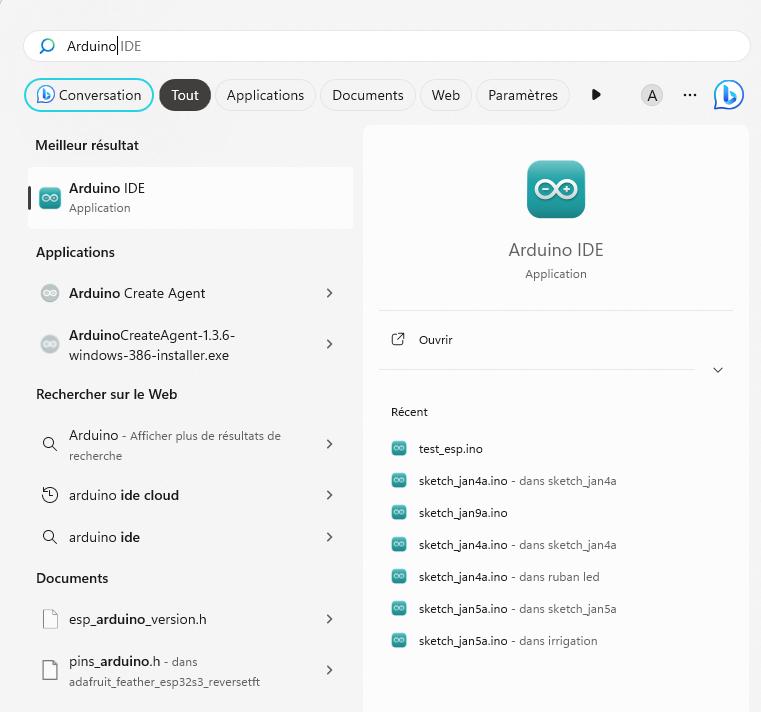Screen dimensions: 761x712
Task: Open the Bing chat icon at top right
Action: (x=728, y=95)
